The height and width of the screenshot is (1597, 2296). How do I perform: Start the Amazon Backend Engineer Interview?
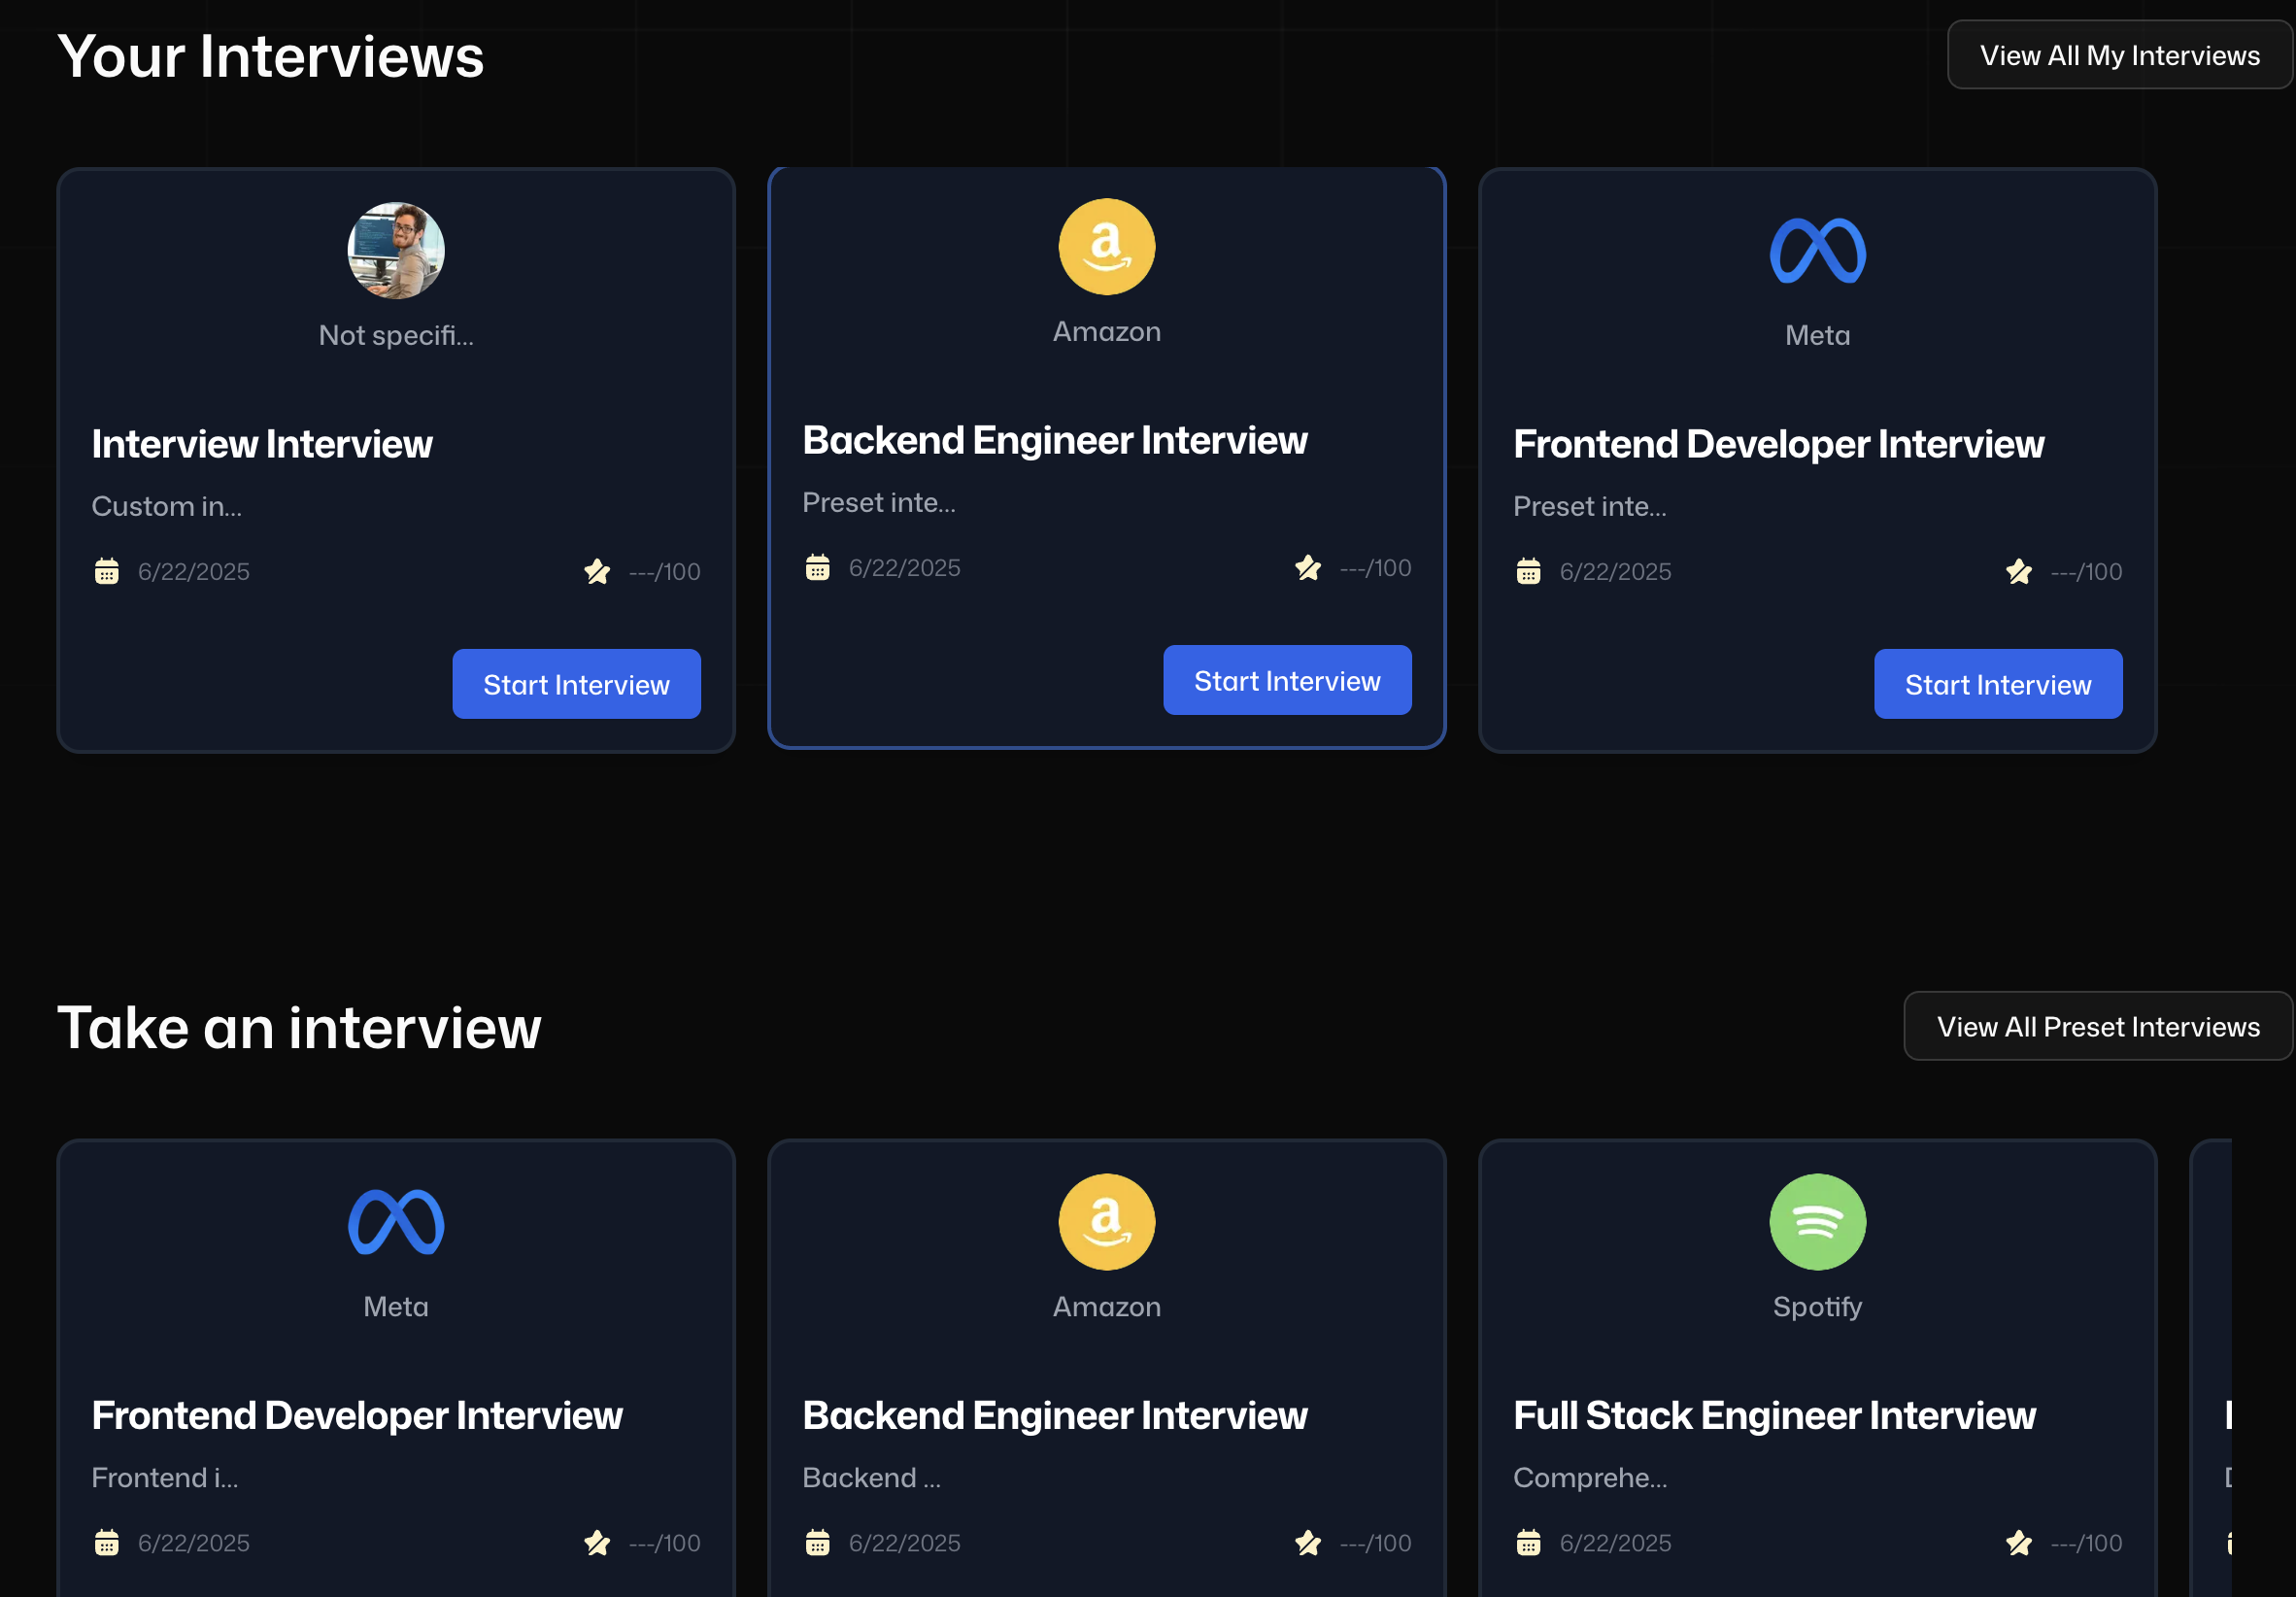point(1286,680)
